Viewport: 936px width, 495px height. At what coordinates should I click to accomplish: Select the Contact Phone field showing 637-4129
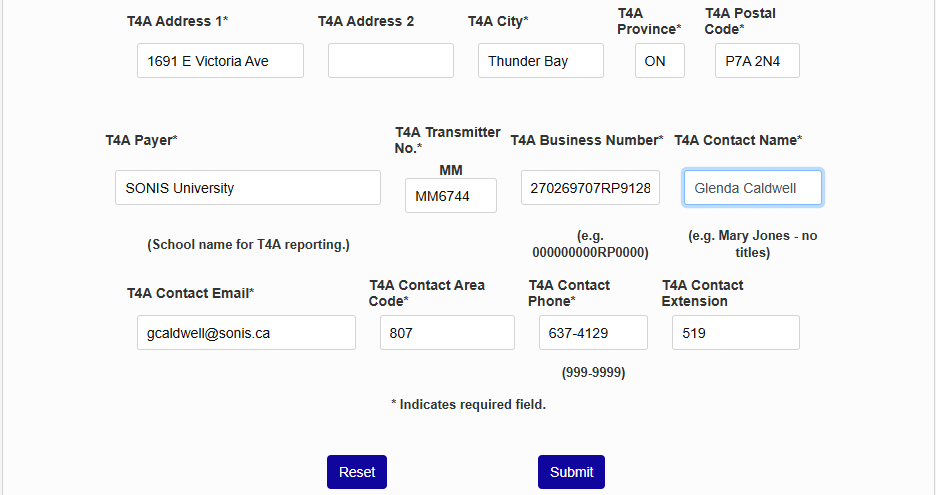[593, 333]
